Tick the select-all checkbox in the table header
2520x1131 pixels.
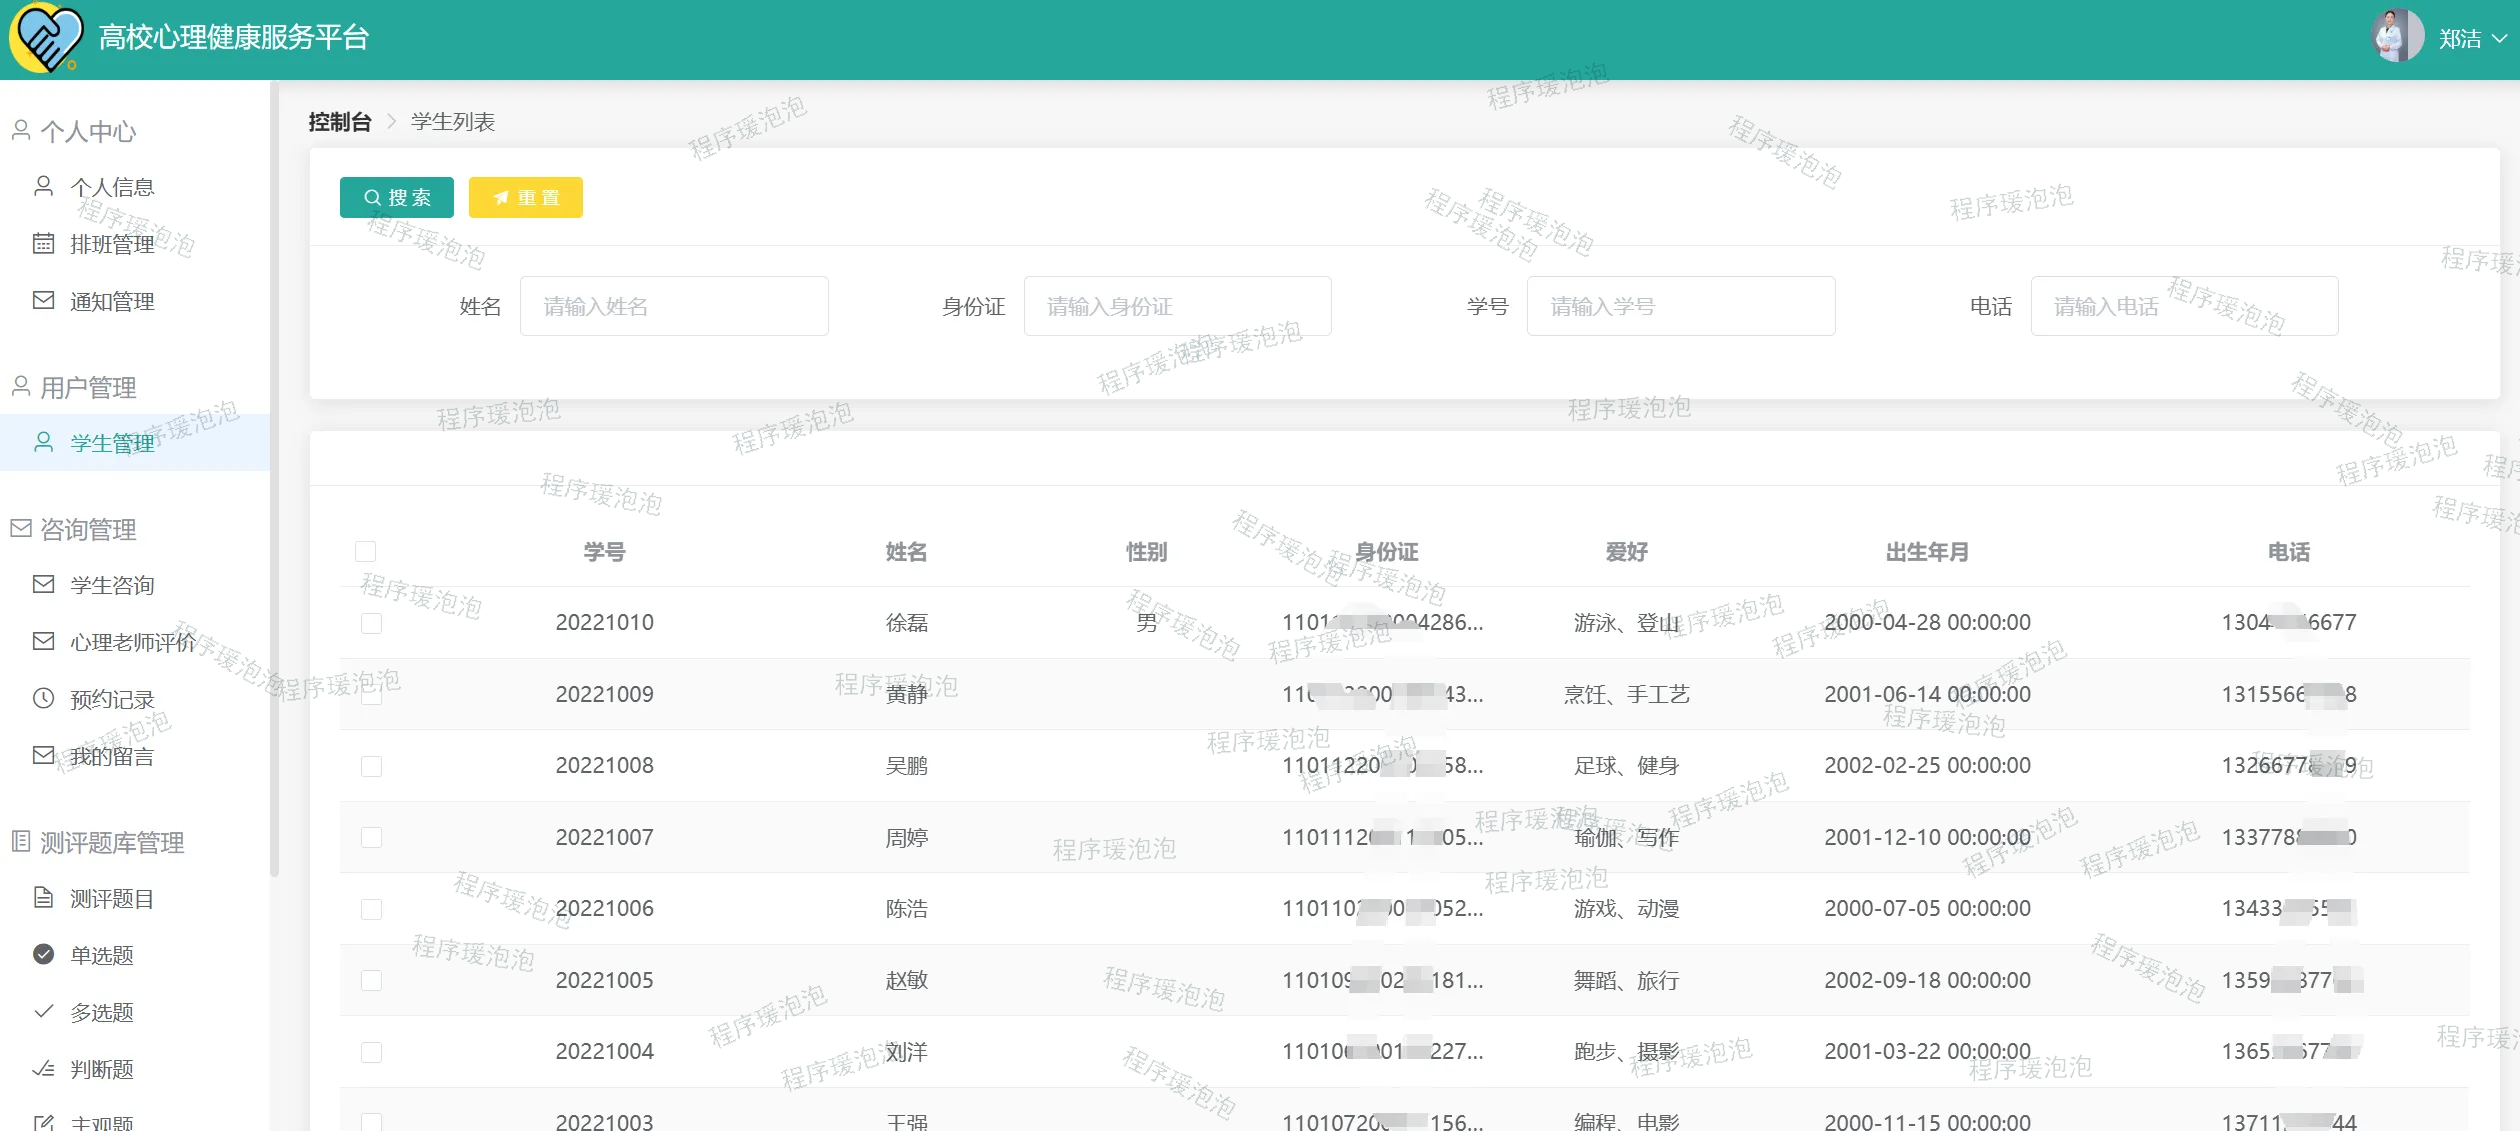366,552
